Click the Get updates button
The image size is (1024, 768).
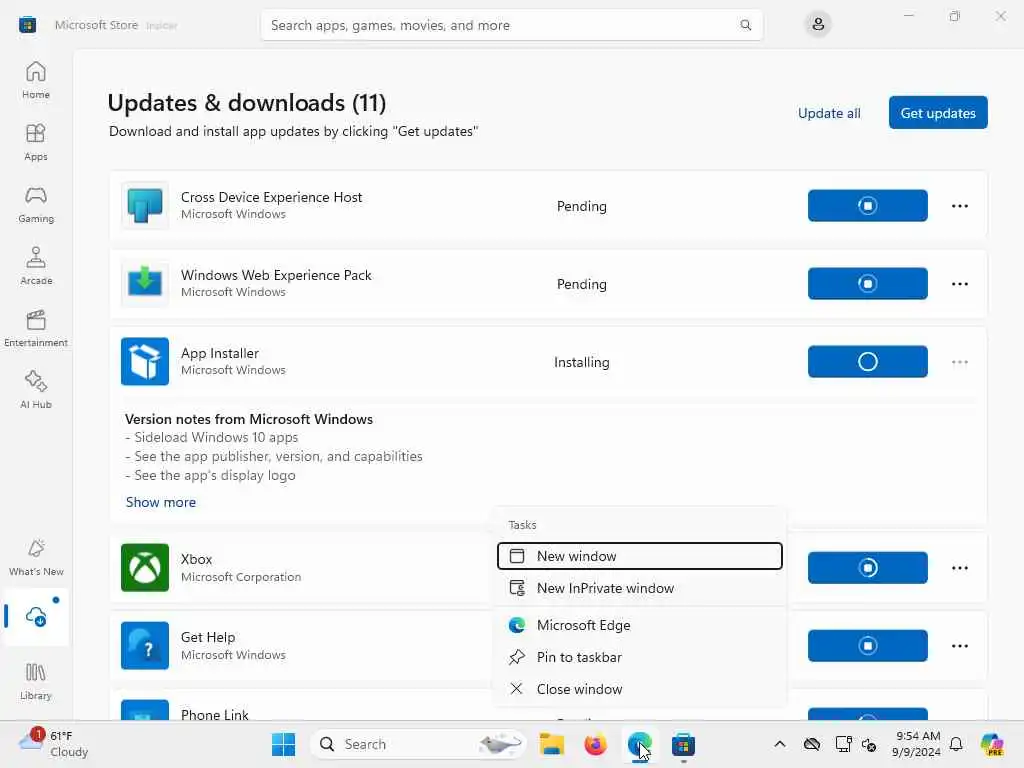coord(938,112)
